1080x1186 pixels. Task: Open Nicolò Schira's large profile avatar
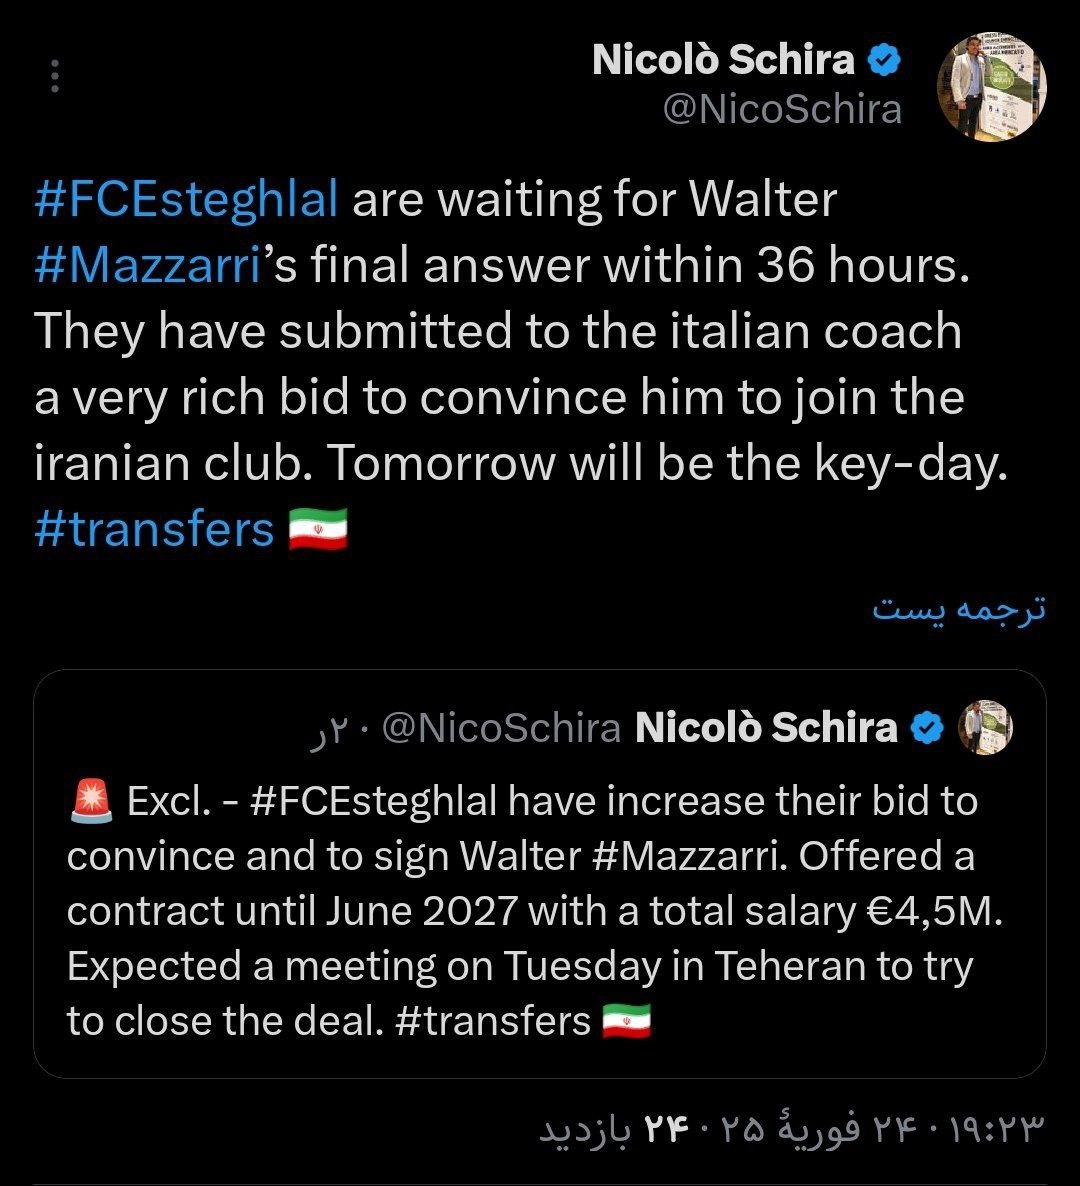tap(991, 88)
